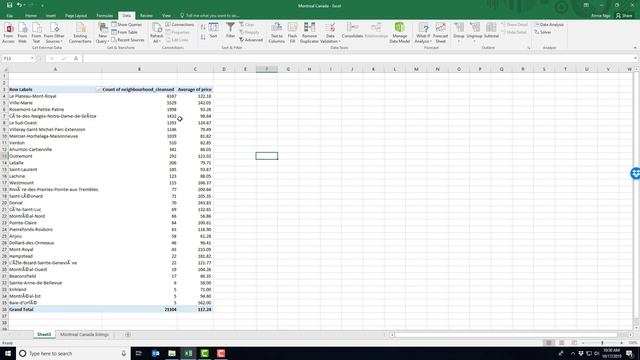Image resolution: width=640 pixels, height=360 pixels.
Task: Click the Flash Fill icon
Action: [x=292, y=33]
